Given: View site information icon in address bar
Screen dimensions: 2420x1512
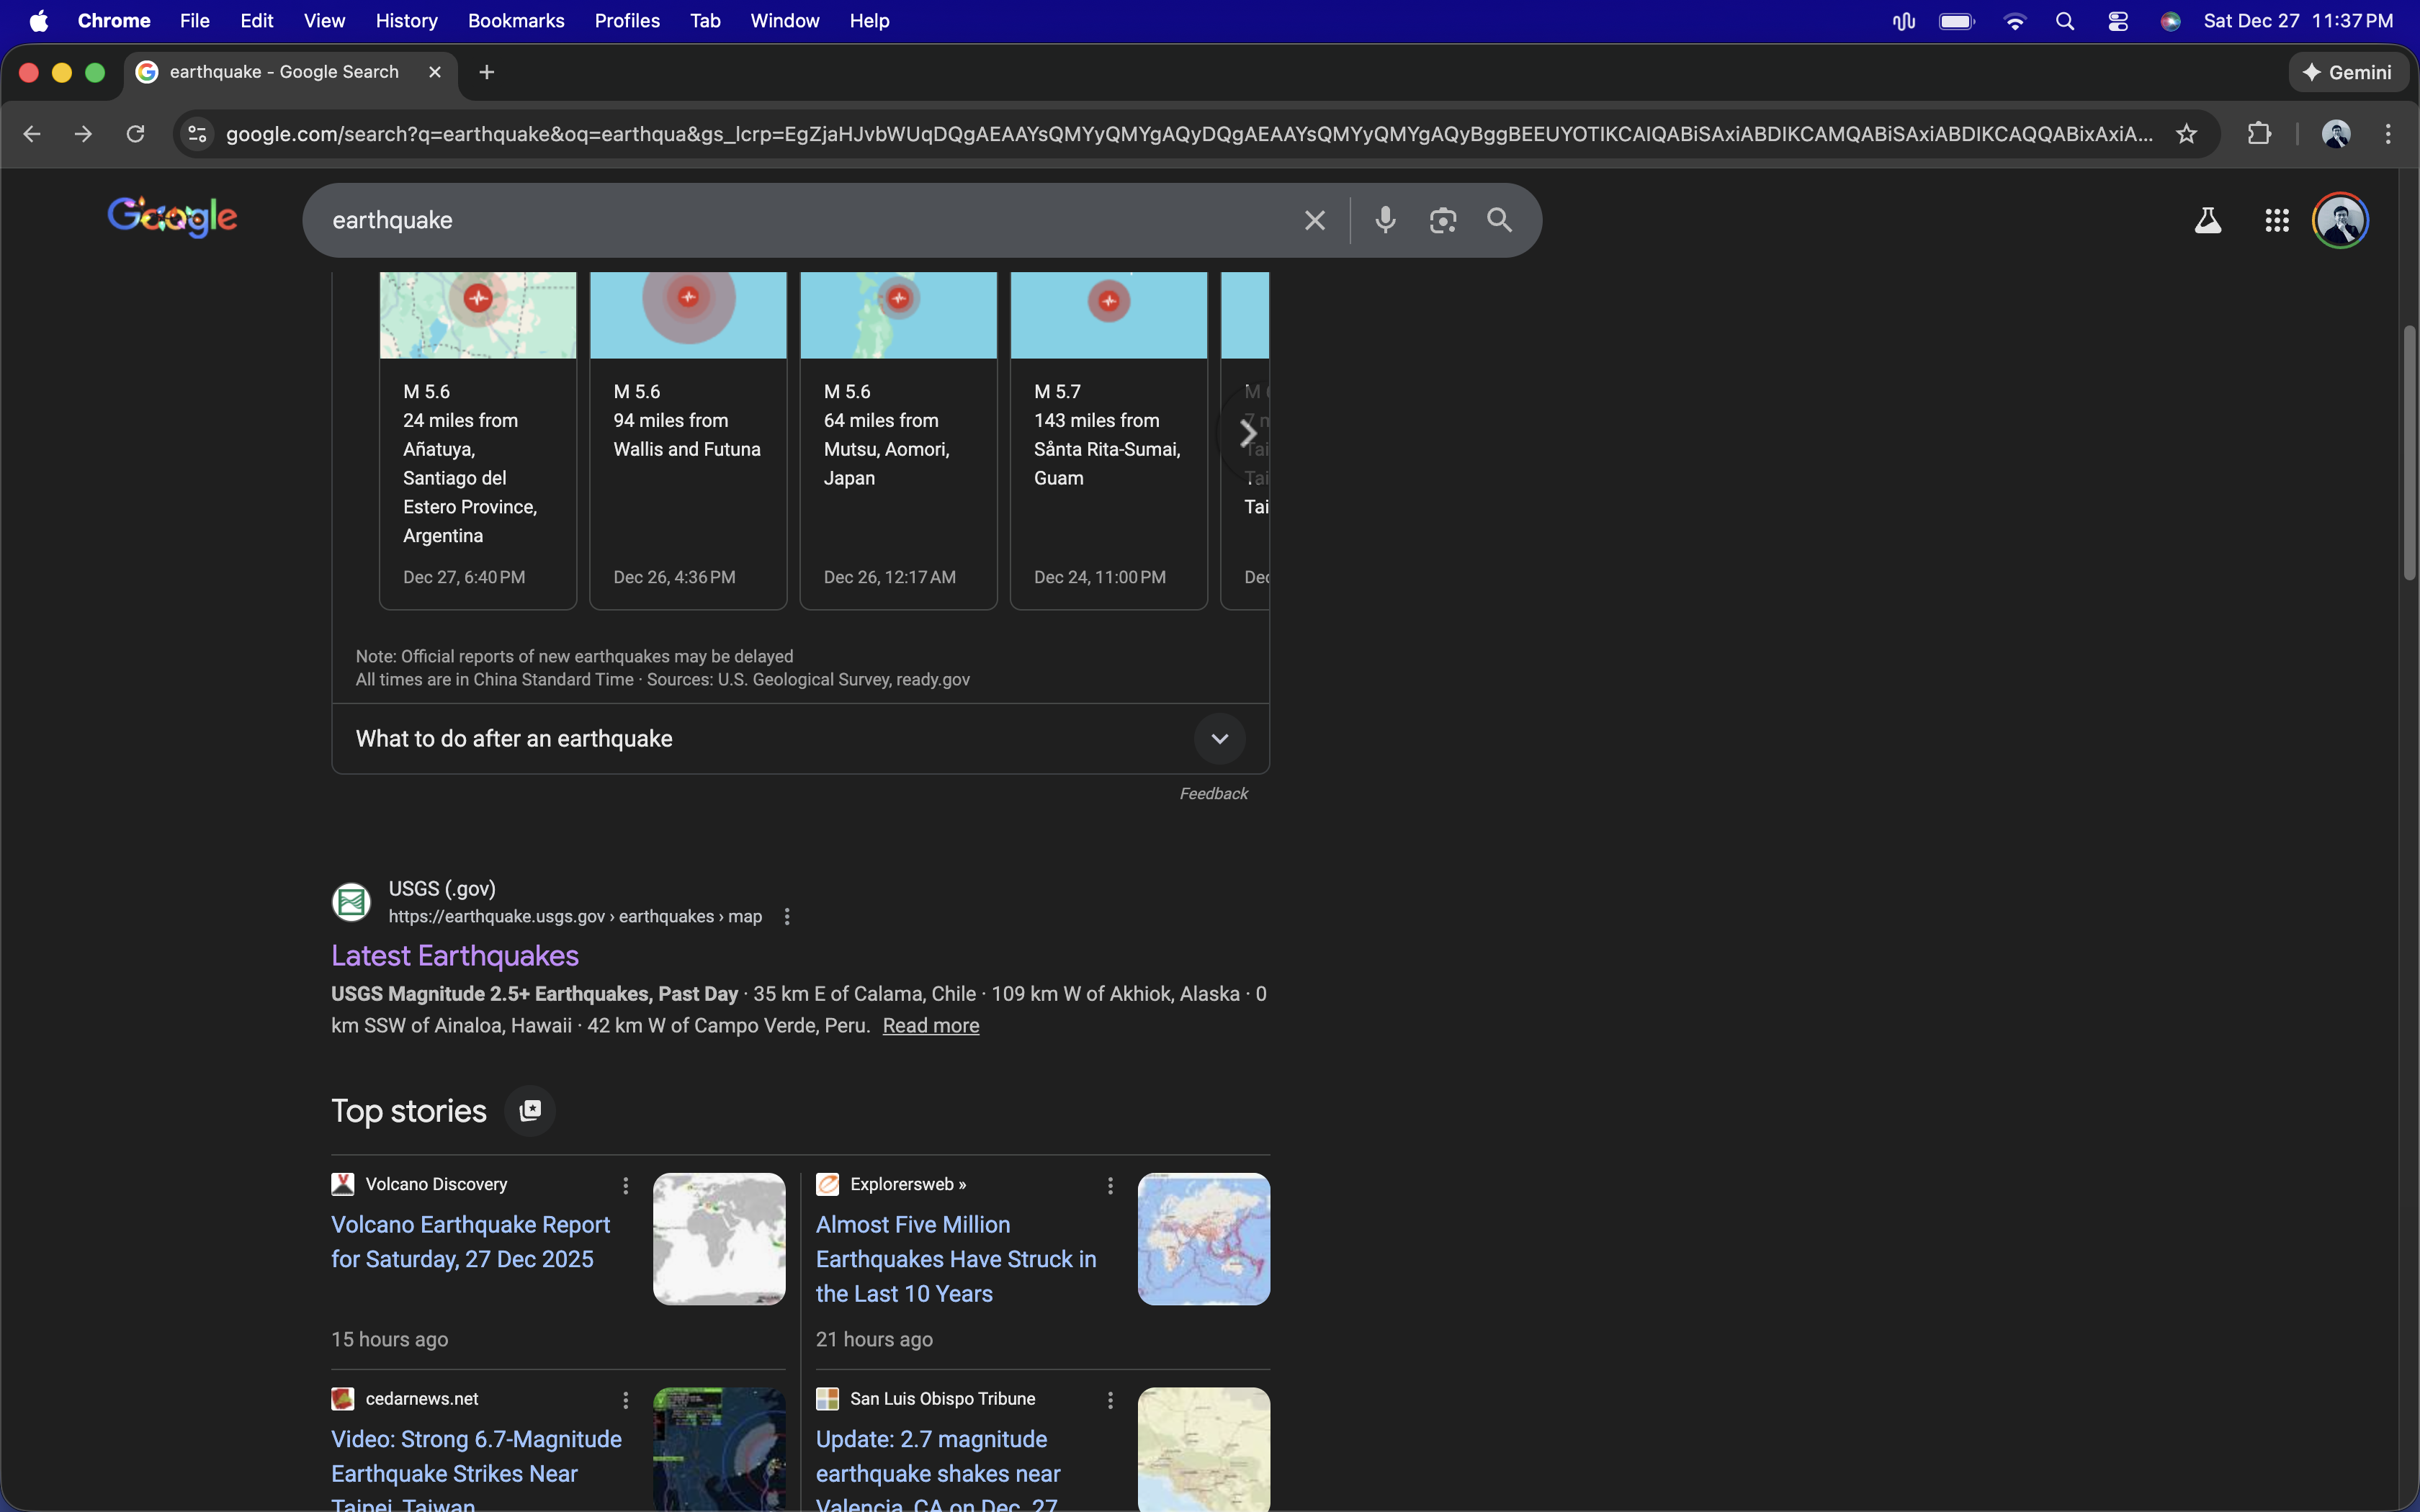Looking at the screenshot, I should 198,134.
